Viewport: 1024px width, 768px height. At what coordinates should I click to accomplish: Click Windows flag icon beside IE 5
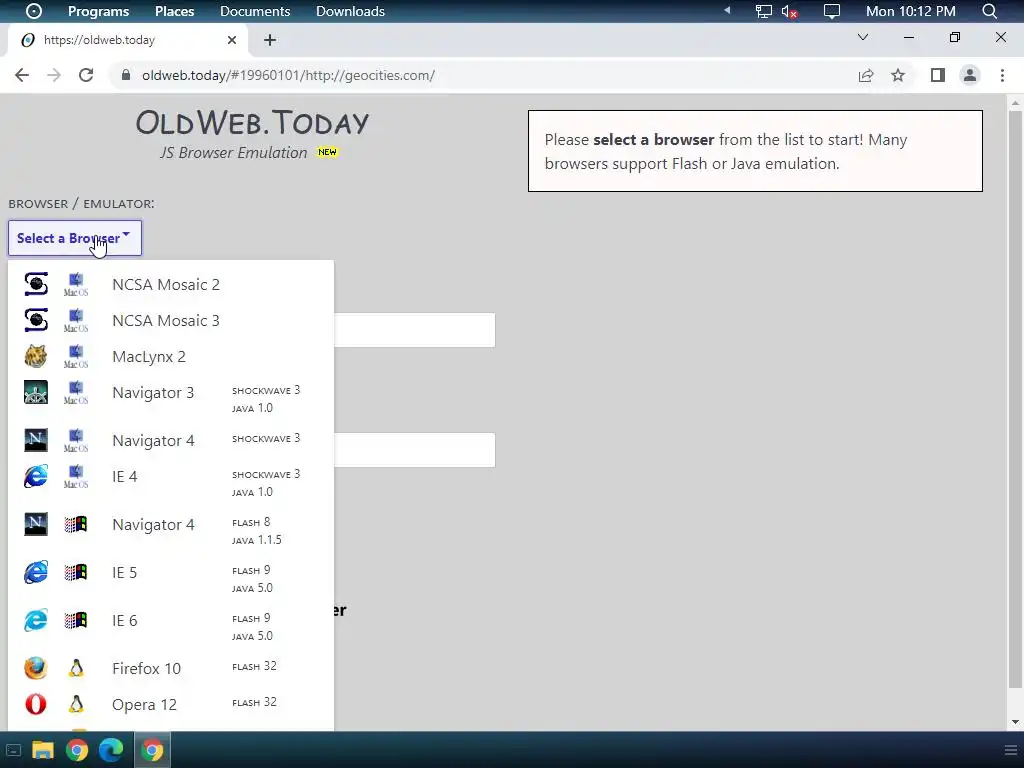click(x=76, y=572)
